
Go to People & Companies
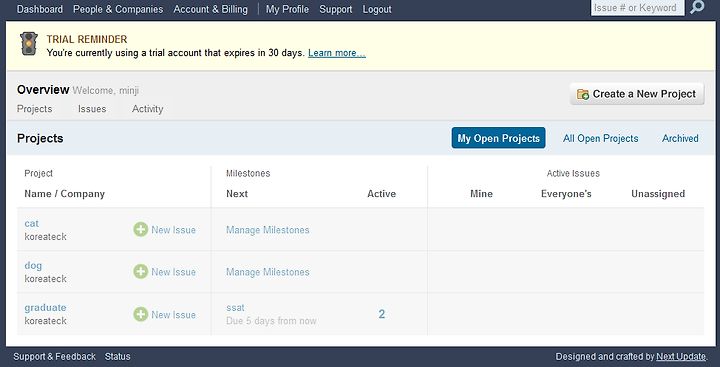click(118, 9)
